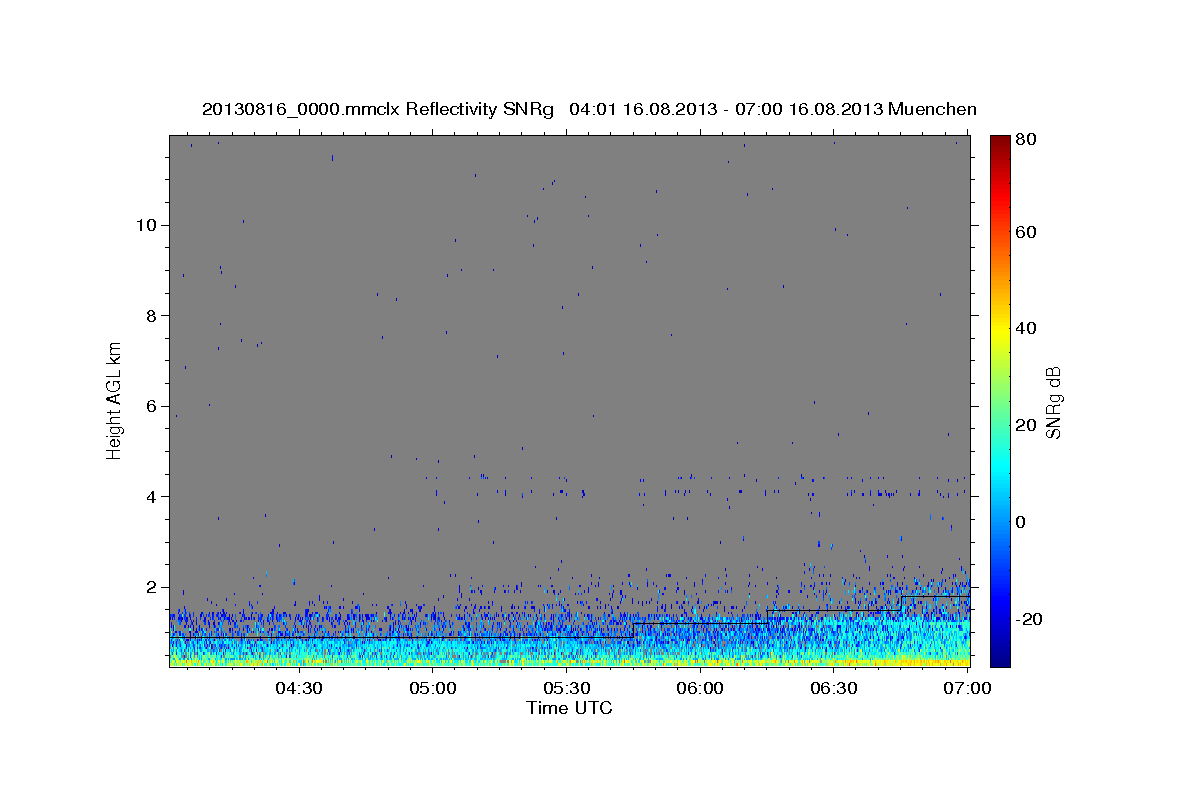
Task: Click the 'Time UTC' axis label
Action: pos(569,708)
